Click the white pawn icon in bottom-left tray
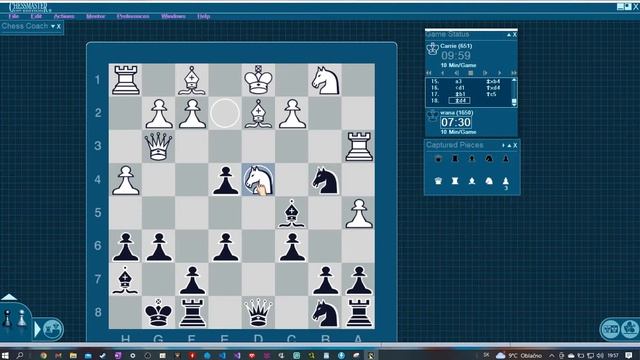The image size is (640, 360). coord(22,319)
